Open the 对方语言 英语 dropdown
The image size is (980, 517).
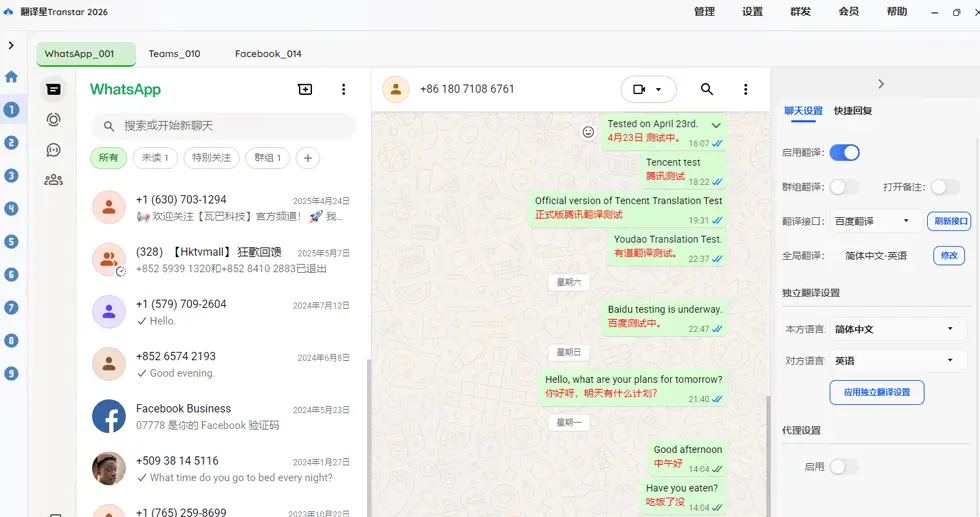[x=899, y=361]
